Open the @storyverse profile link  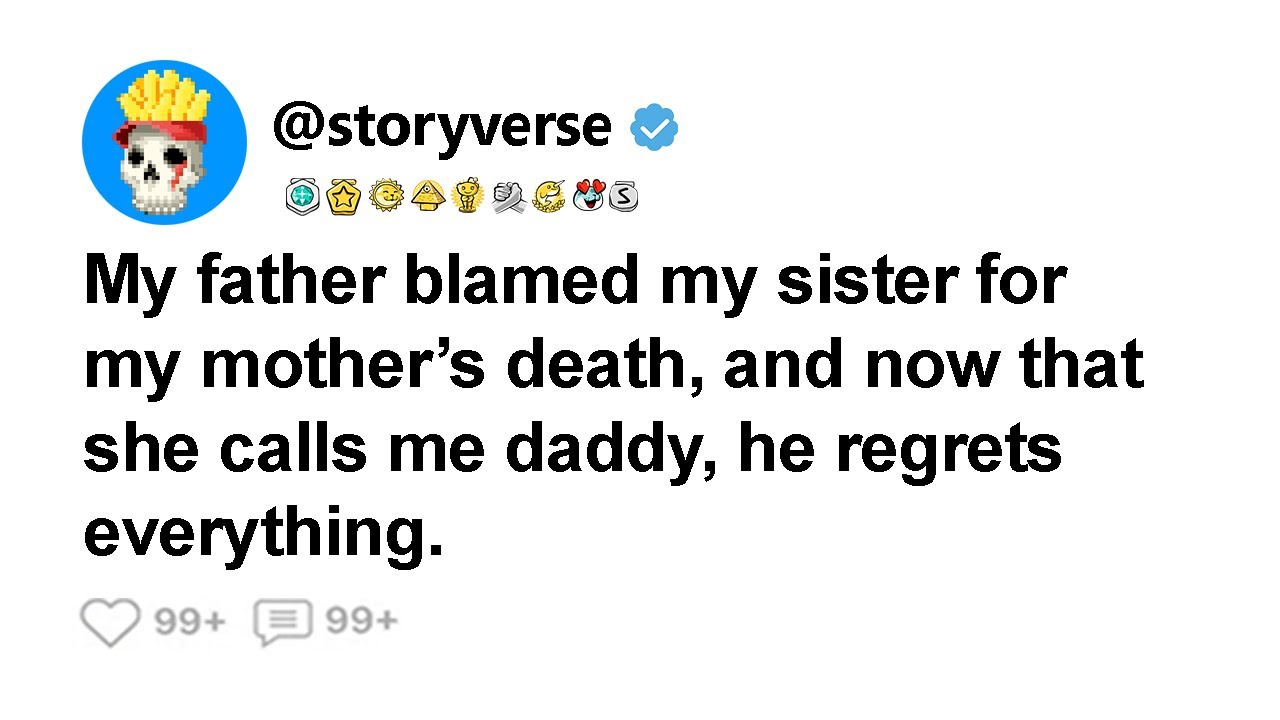(441, 126)
